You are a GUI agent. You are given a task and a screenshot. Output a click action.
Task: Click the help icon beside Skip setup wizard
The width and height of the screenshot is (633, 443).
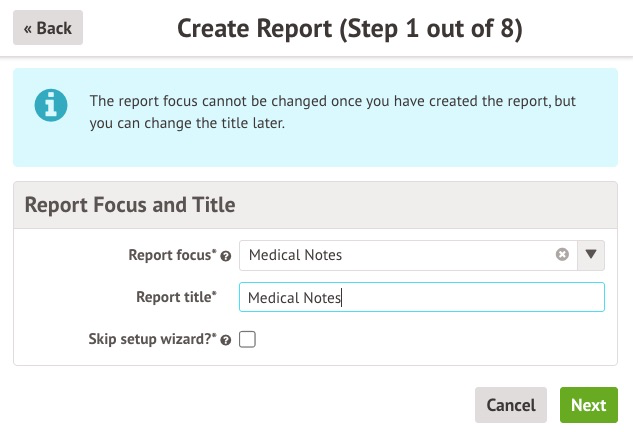coord(226,340)
